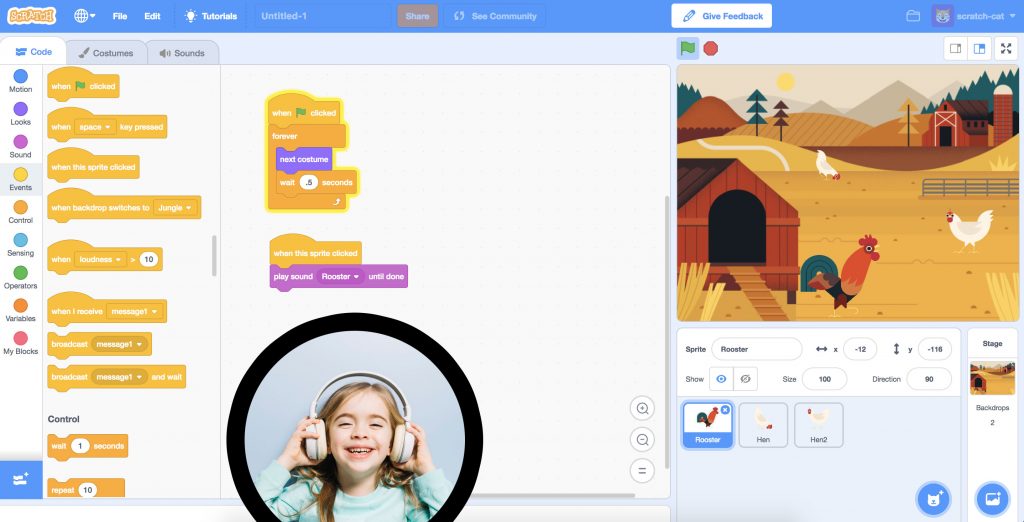This screenshot has width=1024, height=522.
Task: Click the Choose a Backdrop button
Action: tap(992, 498)
